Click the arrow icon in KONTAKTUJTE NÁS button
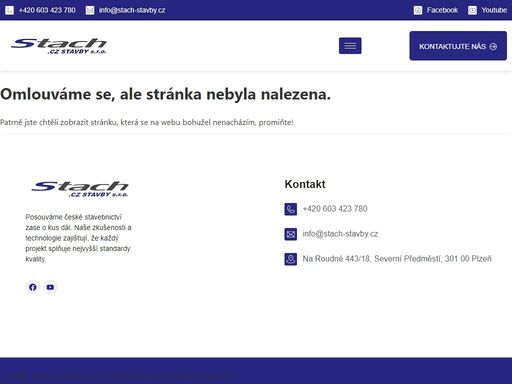Viewport: 512px width, 384px height. point(493,47)
